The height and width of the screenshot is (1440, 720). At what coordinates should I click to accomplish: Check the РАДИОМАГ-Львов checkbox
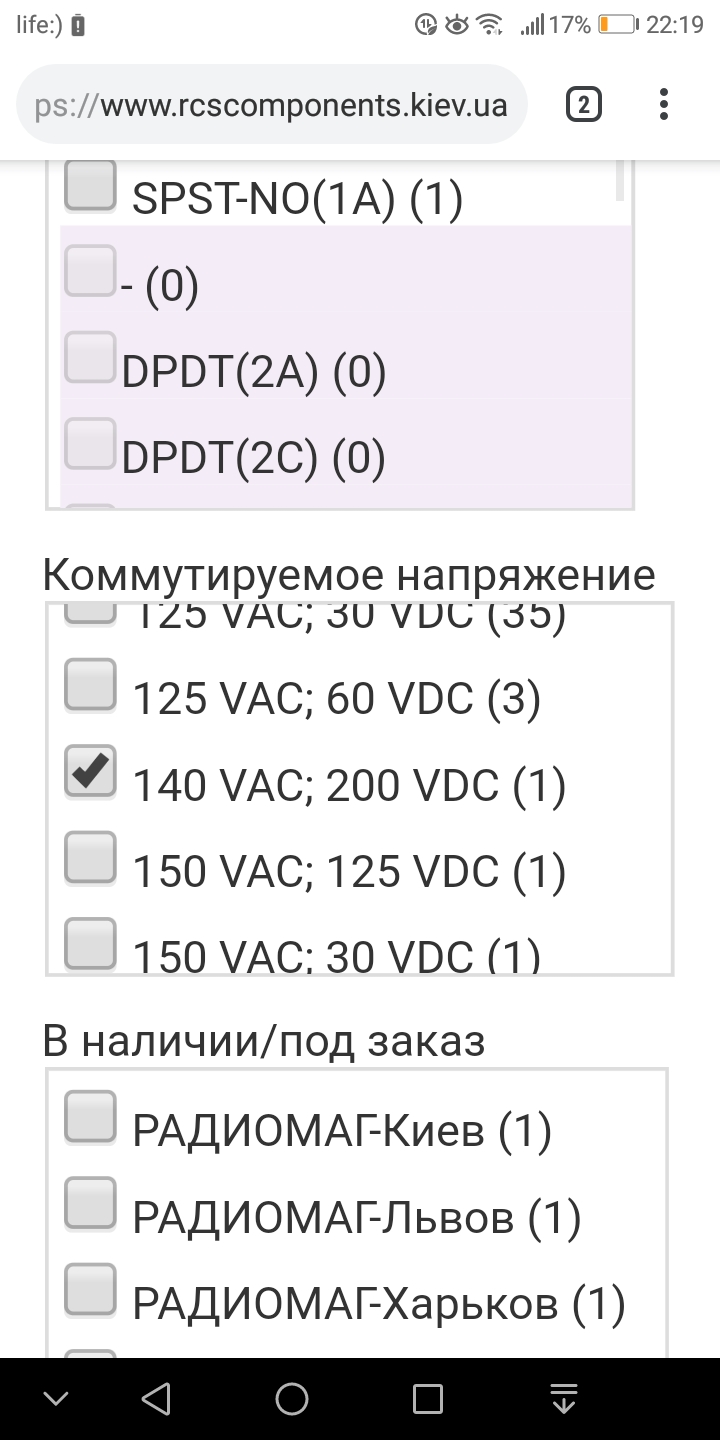pyautogui.click(x=90, y=1203)
